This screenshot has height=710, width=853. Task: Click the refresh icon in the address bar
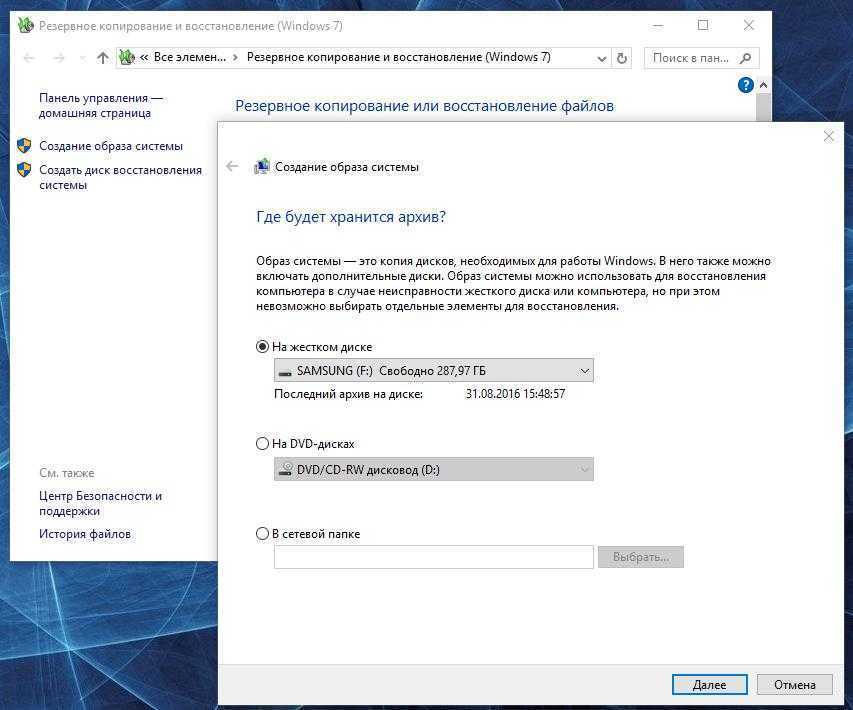(x=622, y=58)
